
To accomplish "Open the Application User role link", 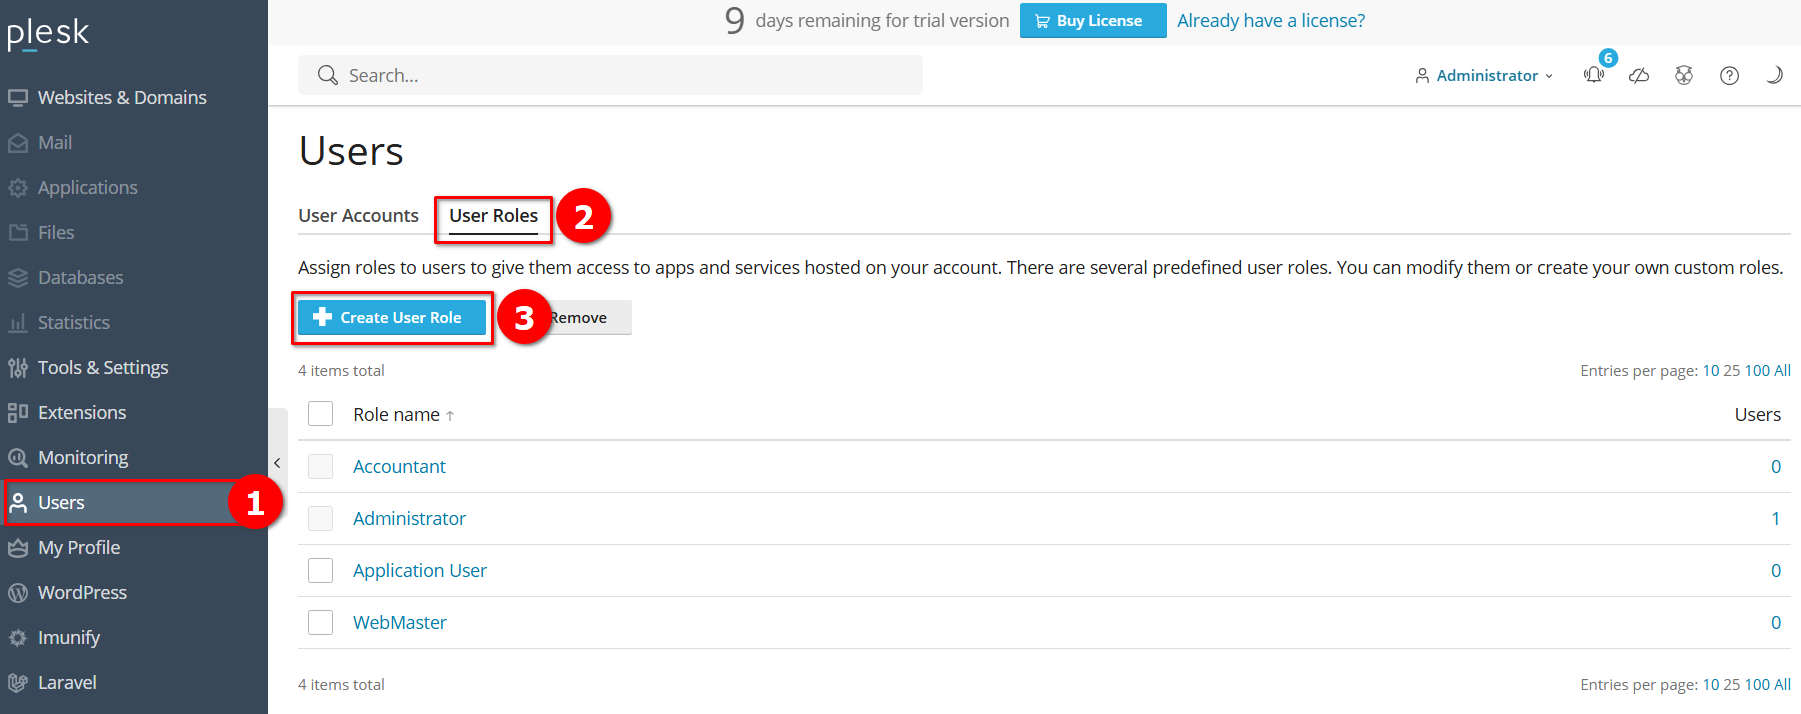I will coord(420,571).
